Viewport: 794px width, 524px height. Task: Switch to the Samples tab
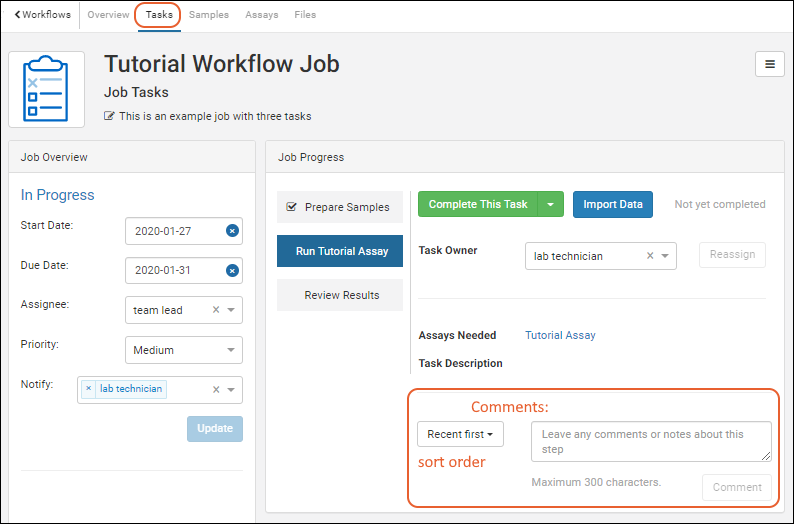click(209, 15)
